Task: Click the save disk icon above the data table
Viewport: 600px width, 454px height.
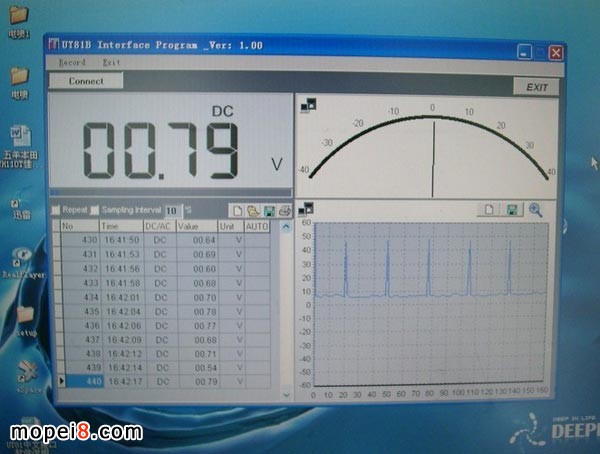Action: tap(269, 211)
